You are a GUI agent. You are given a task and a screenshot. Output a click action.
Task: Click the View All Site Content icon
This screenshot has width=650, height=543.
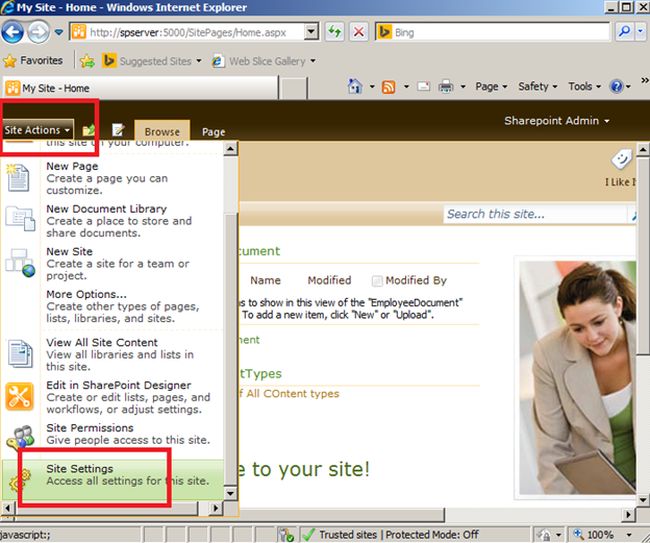20,354
